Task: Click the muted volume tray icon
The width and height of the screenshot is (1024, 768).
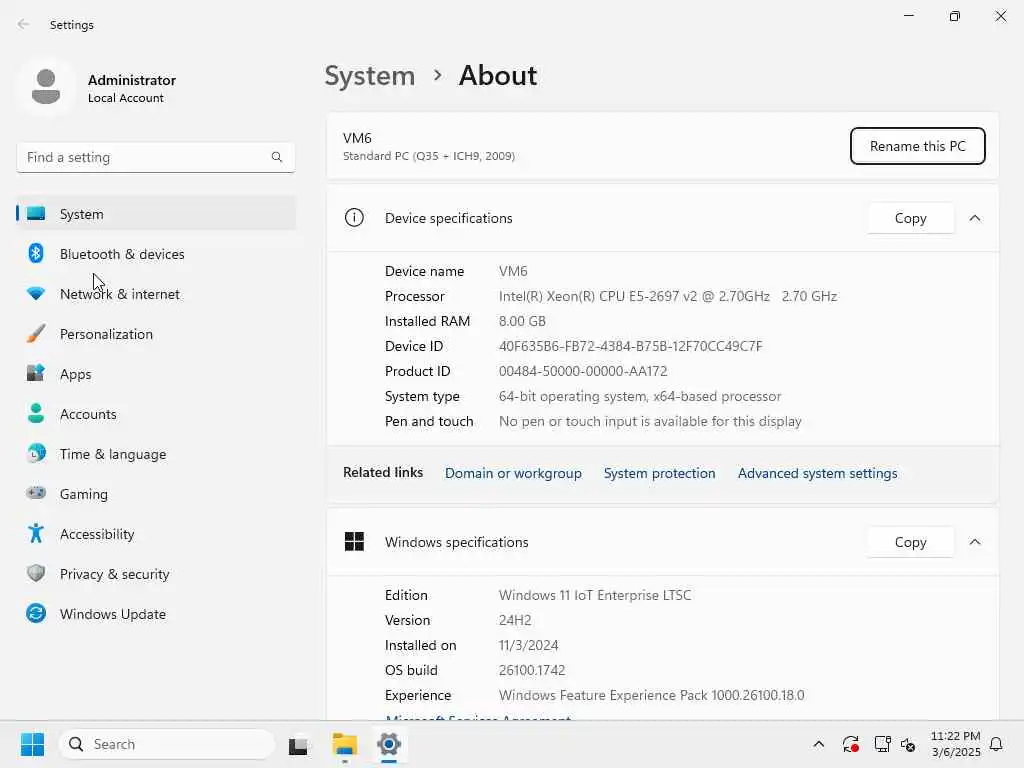Action: click(908, 744)
